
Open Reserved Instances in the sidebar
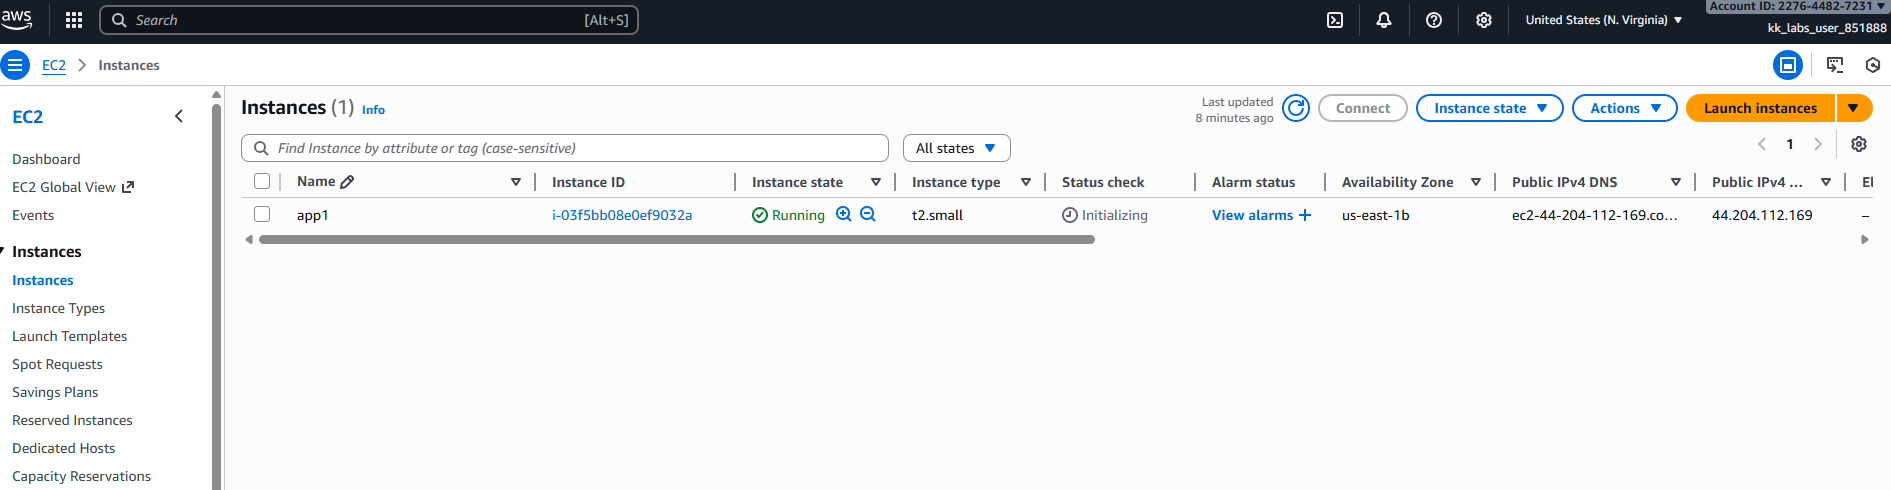(x=72, y=420)
